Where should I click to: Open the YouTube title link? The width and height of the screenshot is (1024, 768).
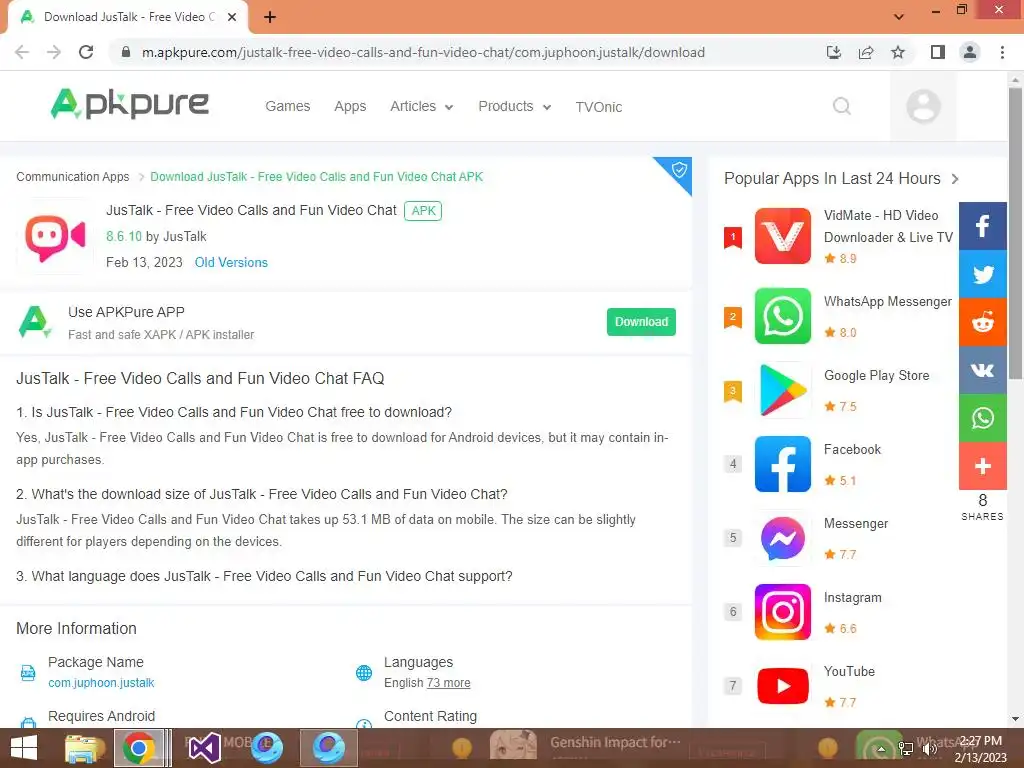(x=849, y=671)
